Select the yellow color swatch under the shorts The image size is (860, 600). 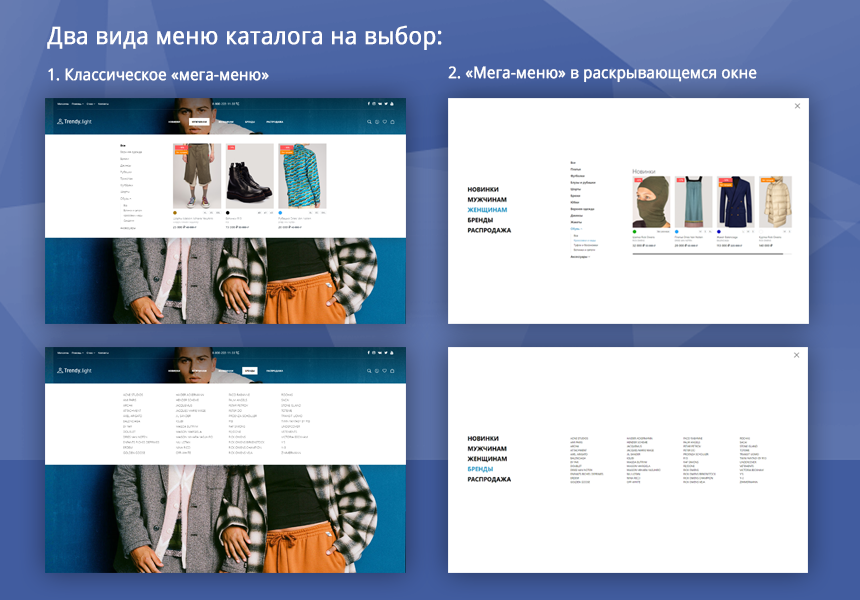coord(176,212)
